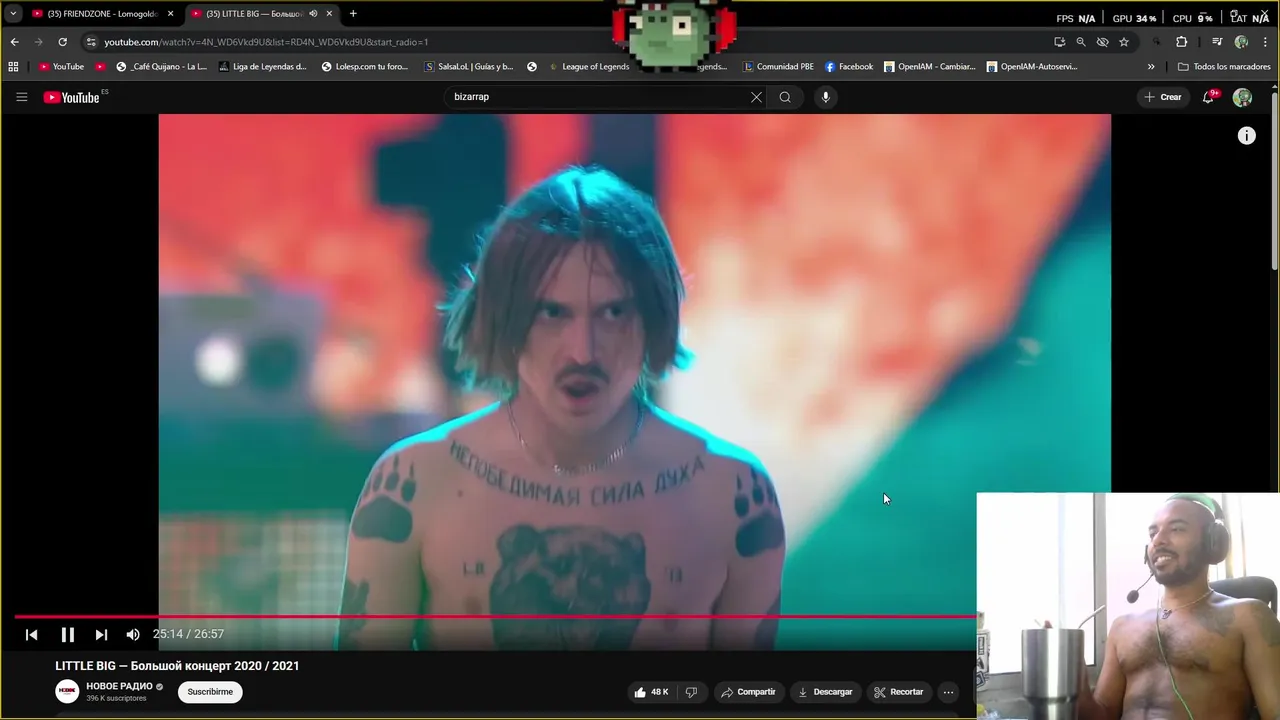The height and width of the screenshot is (720, 1280).
Task: Expand hidden bookmarks chevron
Action: click(x=1151, y=67)
